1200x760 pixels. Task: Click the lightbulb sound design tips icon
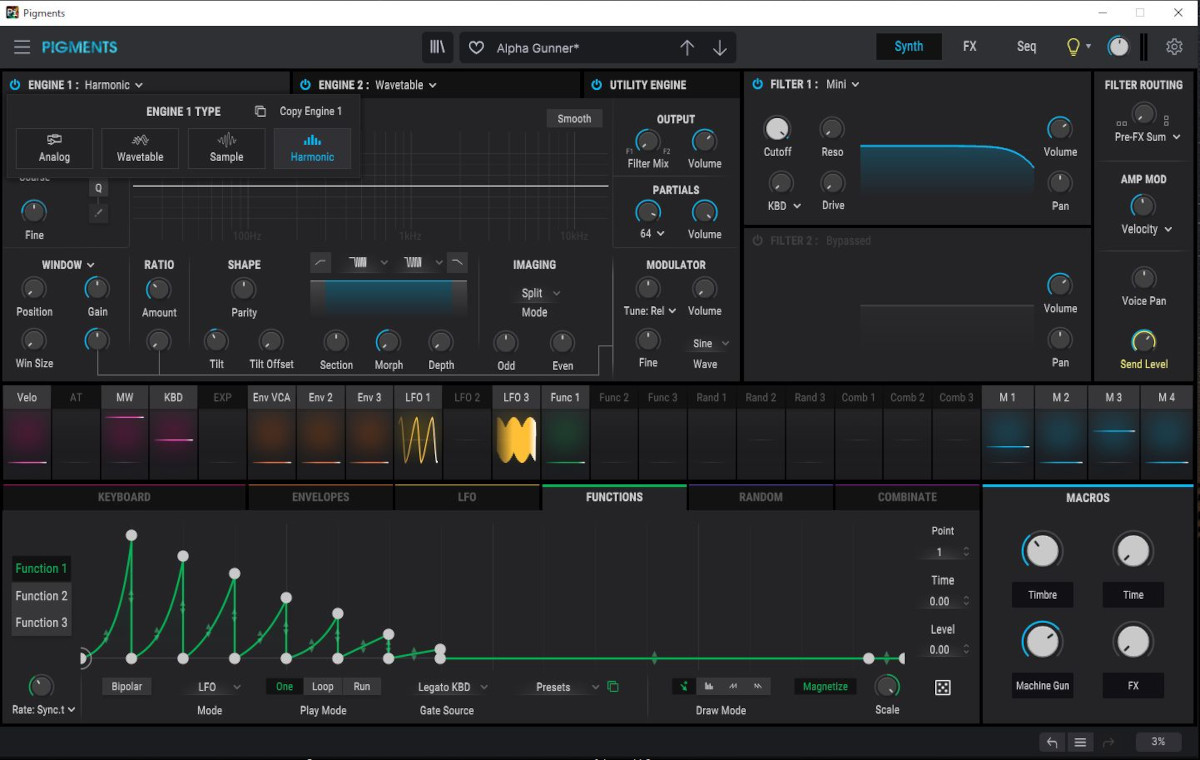coord(1074,47)
